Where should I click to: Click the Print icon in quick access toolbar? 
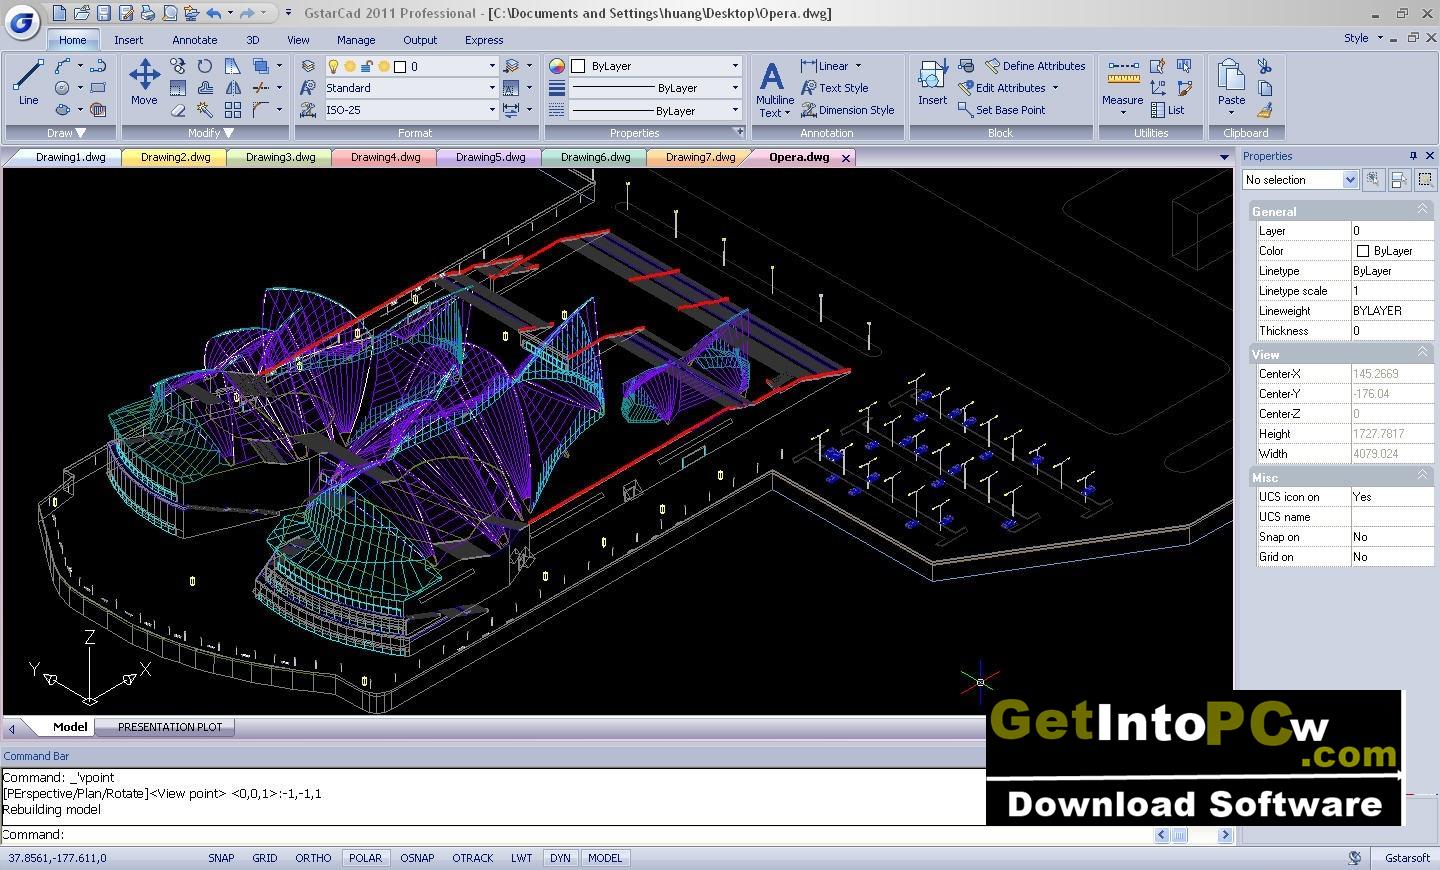click(x=148, y=13)
